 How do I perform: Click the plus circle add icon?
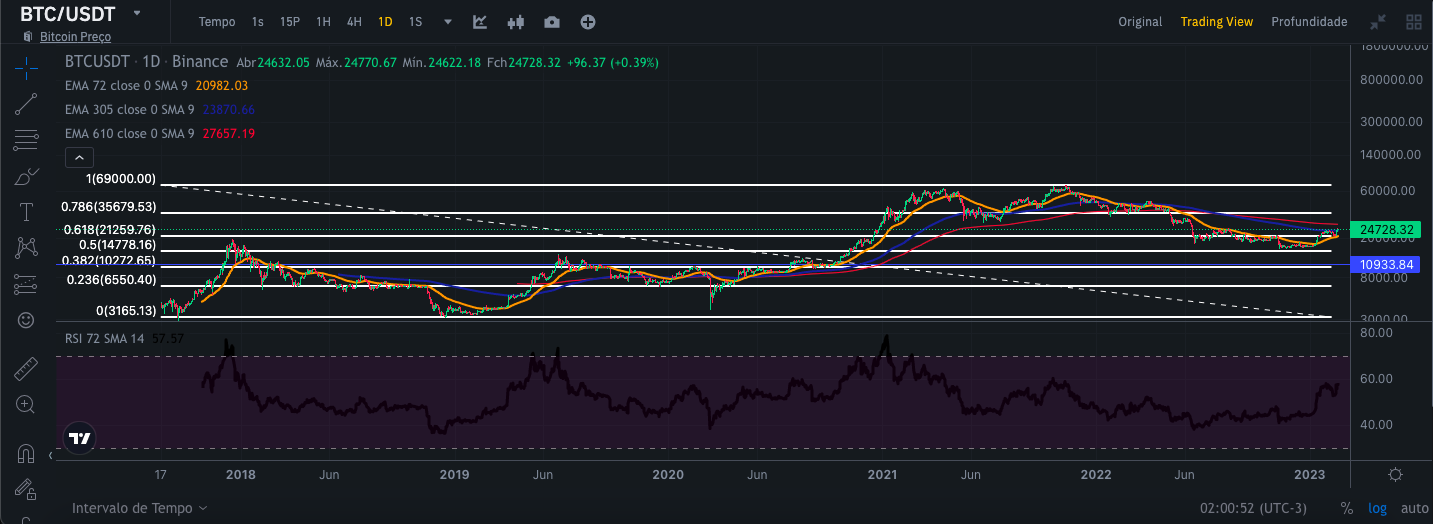pyautogui.click(x=588, y=21)
